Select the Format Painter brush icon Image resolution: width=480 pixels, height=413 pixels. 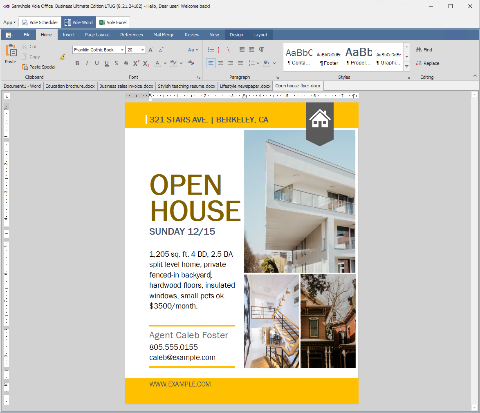[62, 57]
